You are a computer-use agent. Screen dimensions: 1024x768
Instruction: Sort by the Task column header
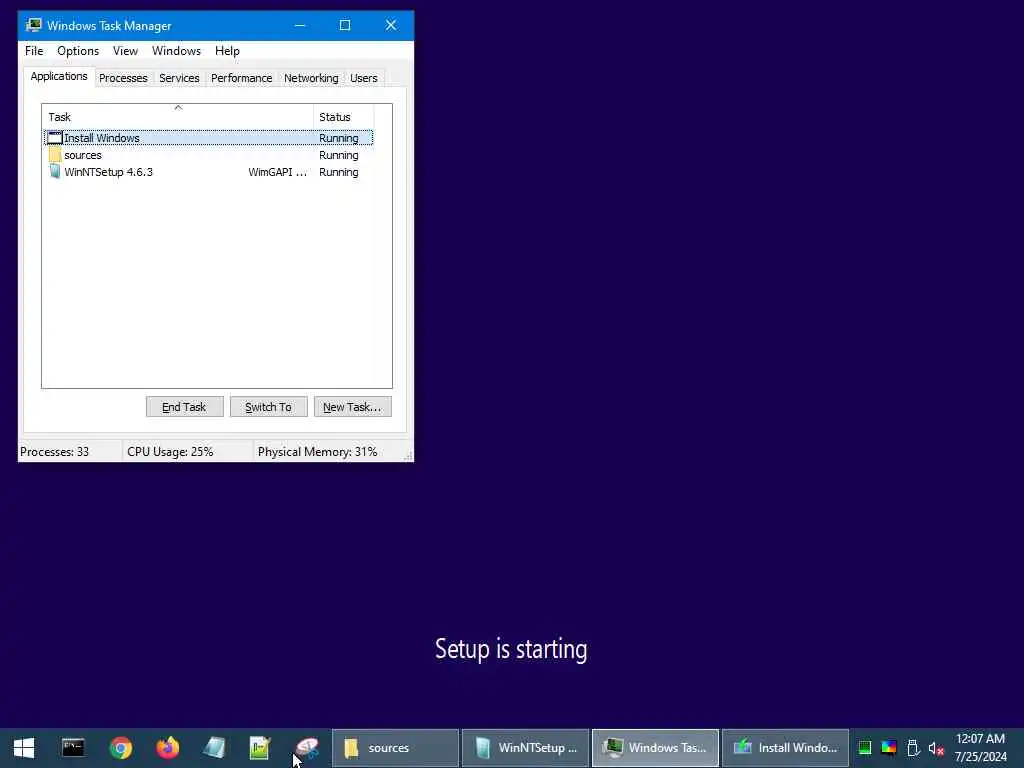click(x=178, y=117)
